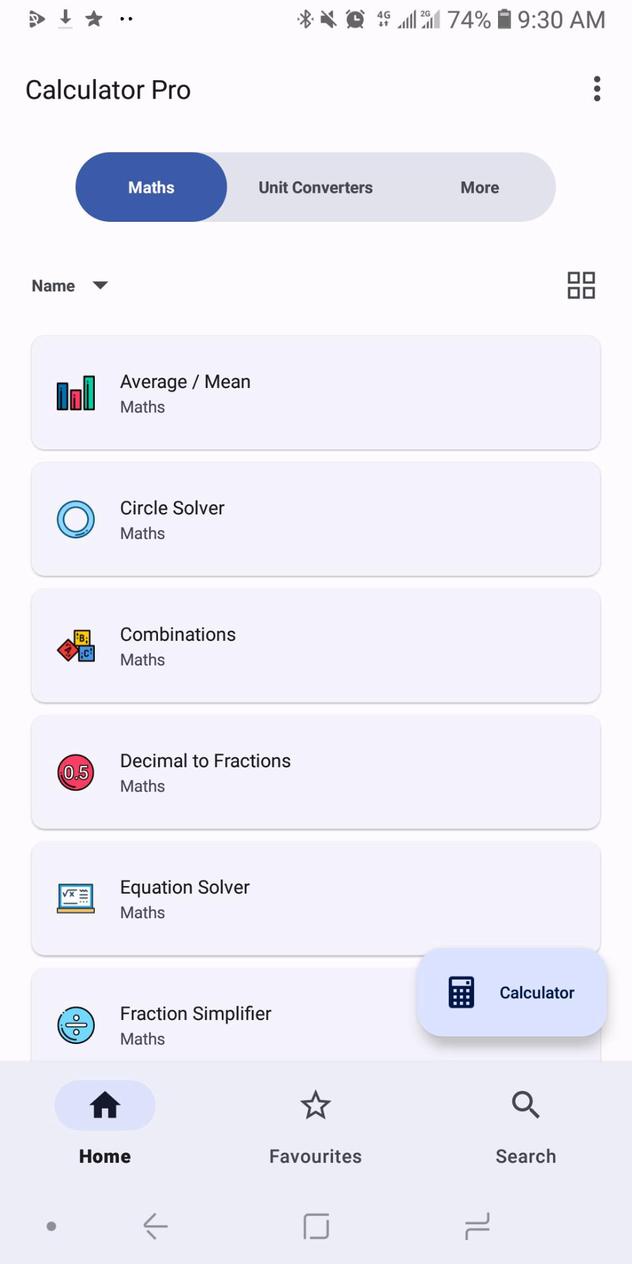Viewport: 632px width, 1264px height.
Task: Click the Name sort label
Action: (x=53, y=286)
